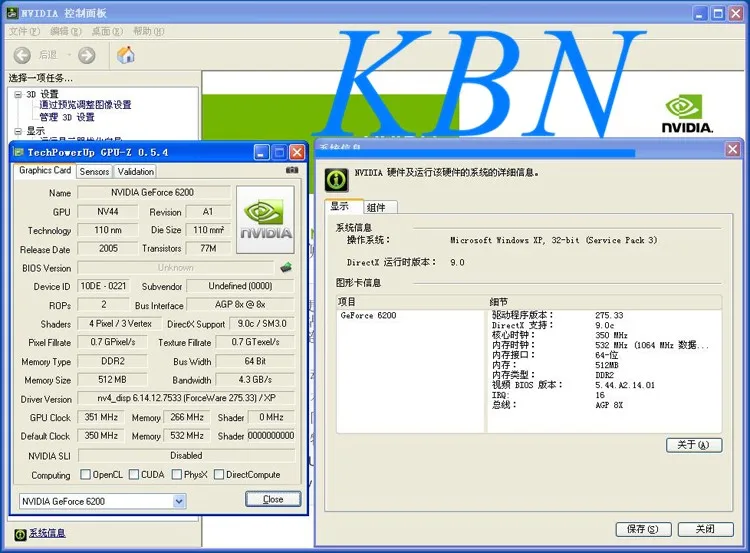This screenshot has height=553, width=750.
Task: Select 通过预览调整图像设置 tree item
Action: point(85,105)
